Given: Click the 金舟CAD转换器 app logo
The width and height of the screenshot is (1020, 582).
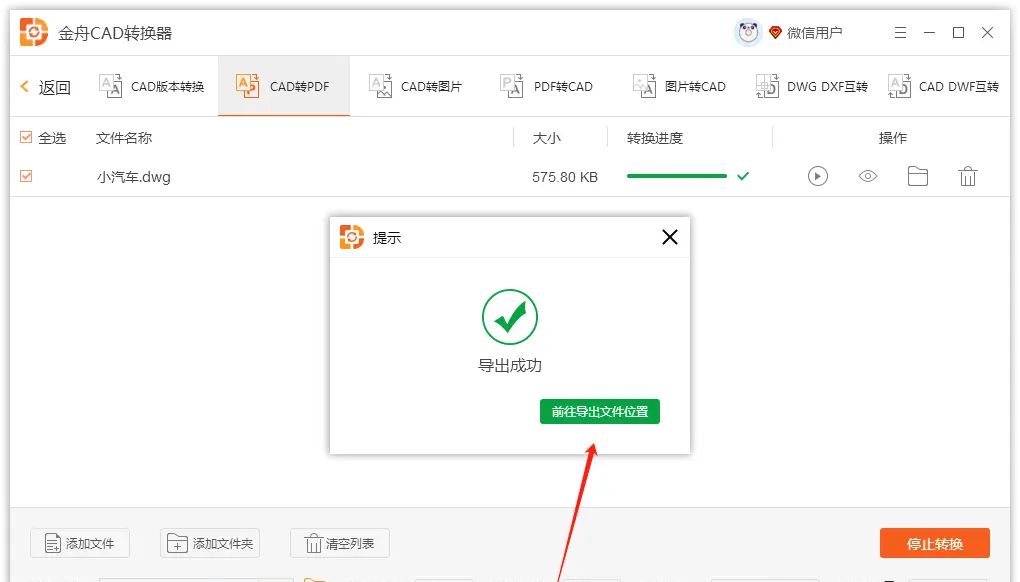Looking at the screenshot, I should pos(34,33).
